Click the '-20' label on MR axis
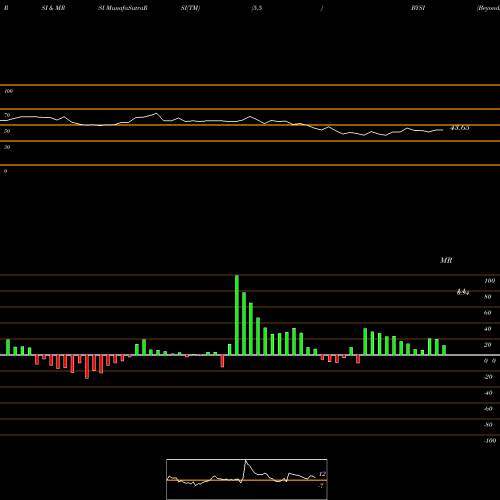This screenshot has width=500, height=500. (488, 377)
